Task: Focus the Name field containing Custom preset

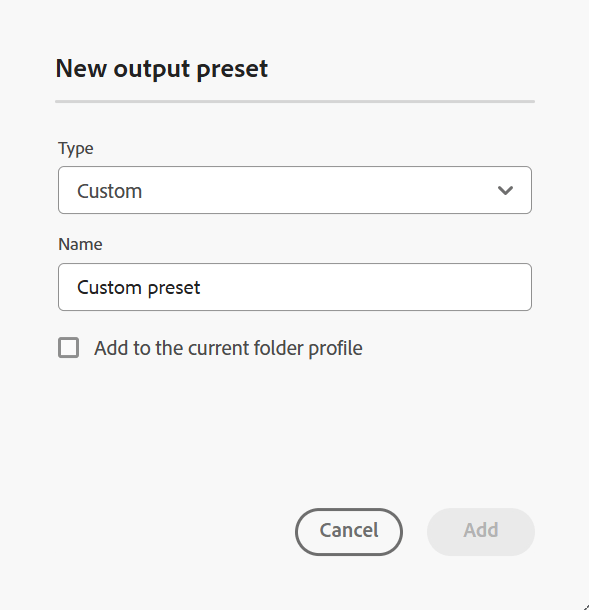Action: 294,287
